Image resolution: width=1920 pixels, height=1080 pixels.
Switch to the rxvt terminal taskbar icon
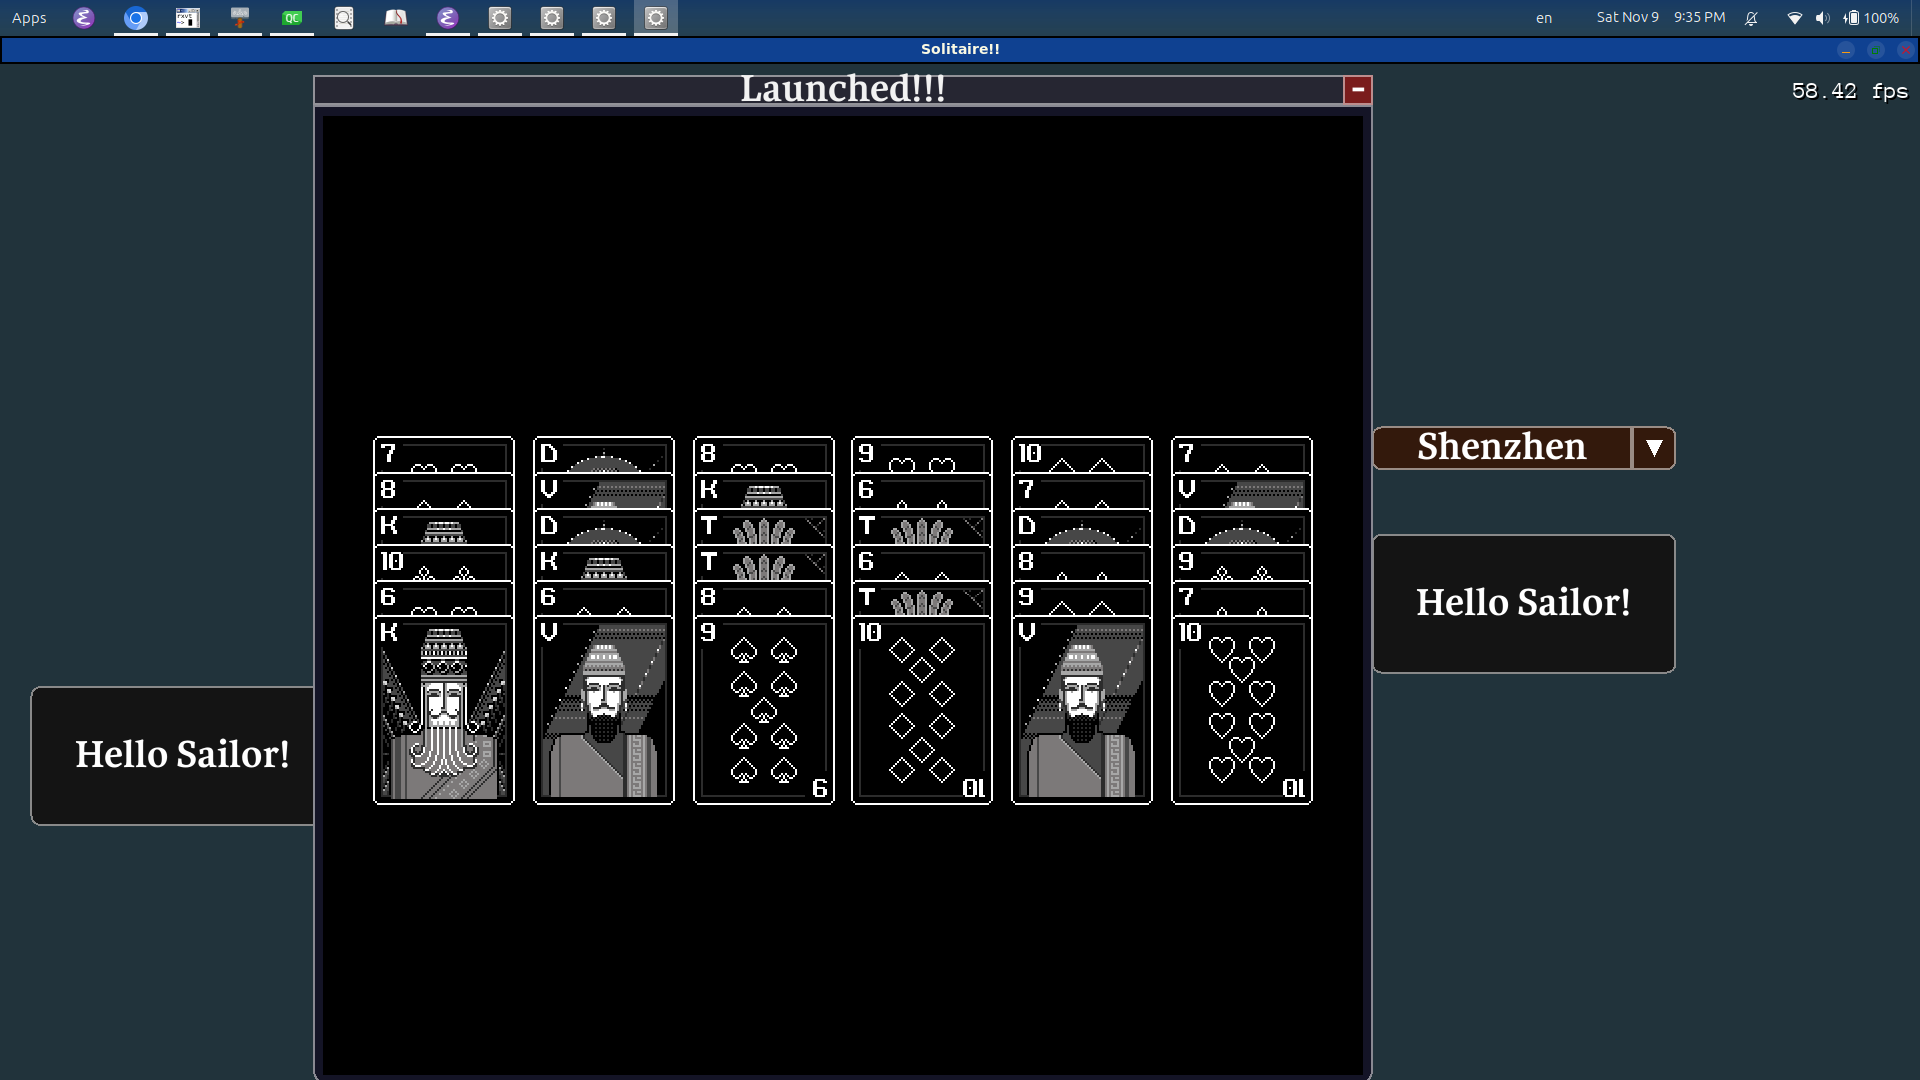tap(188, 18)
